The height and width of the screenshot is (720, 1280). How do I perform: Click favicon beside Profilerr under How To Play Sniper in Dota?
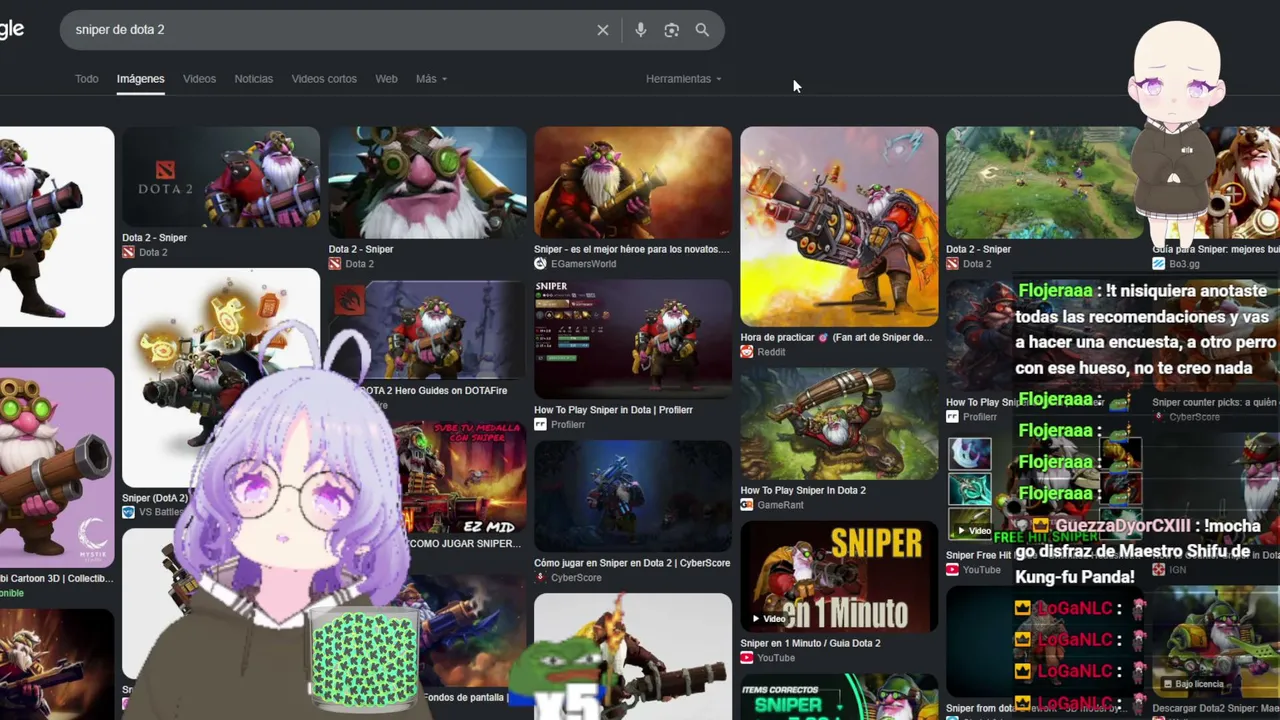click(540, 424)
